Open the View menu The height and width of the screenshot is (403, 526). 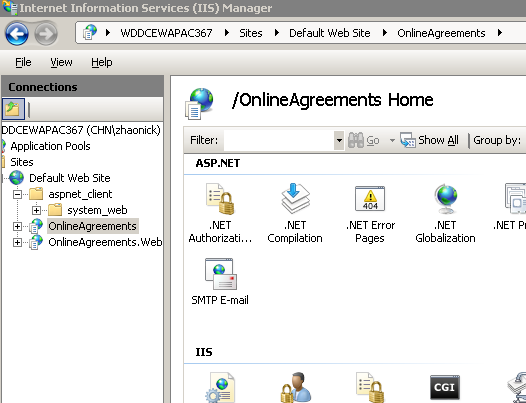point(61,62)
